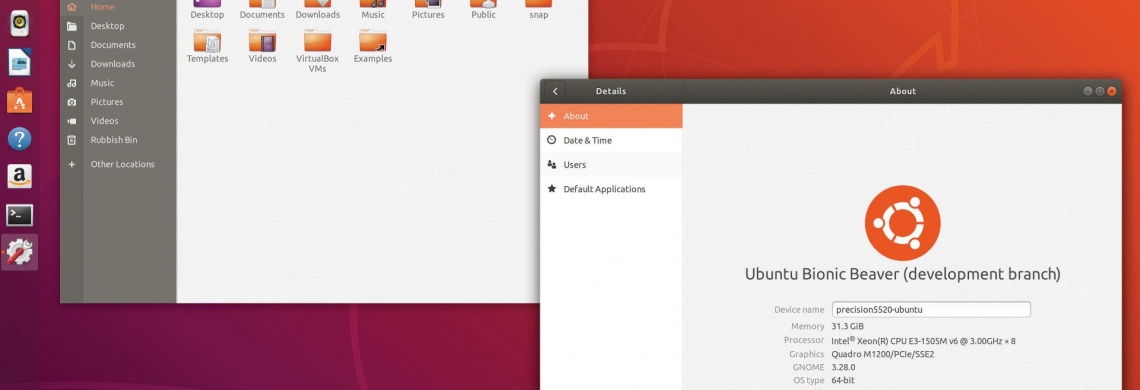The image size is (1140, 390).
Task: Click the GNOME version 3.28.0
Action: [843, 367]
